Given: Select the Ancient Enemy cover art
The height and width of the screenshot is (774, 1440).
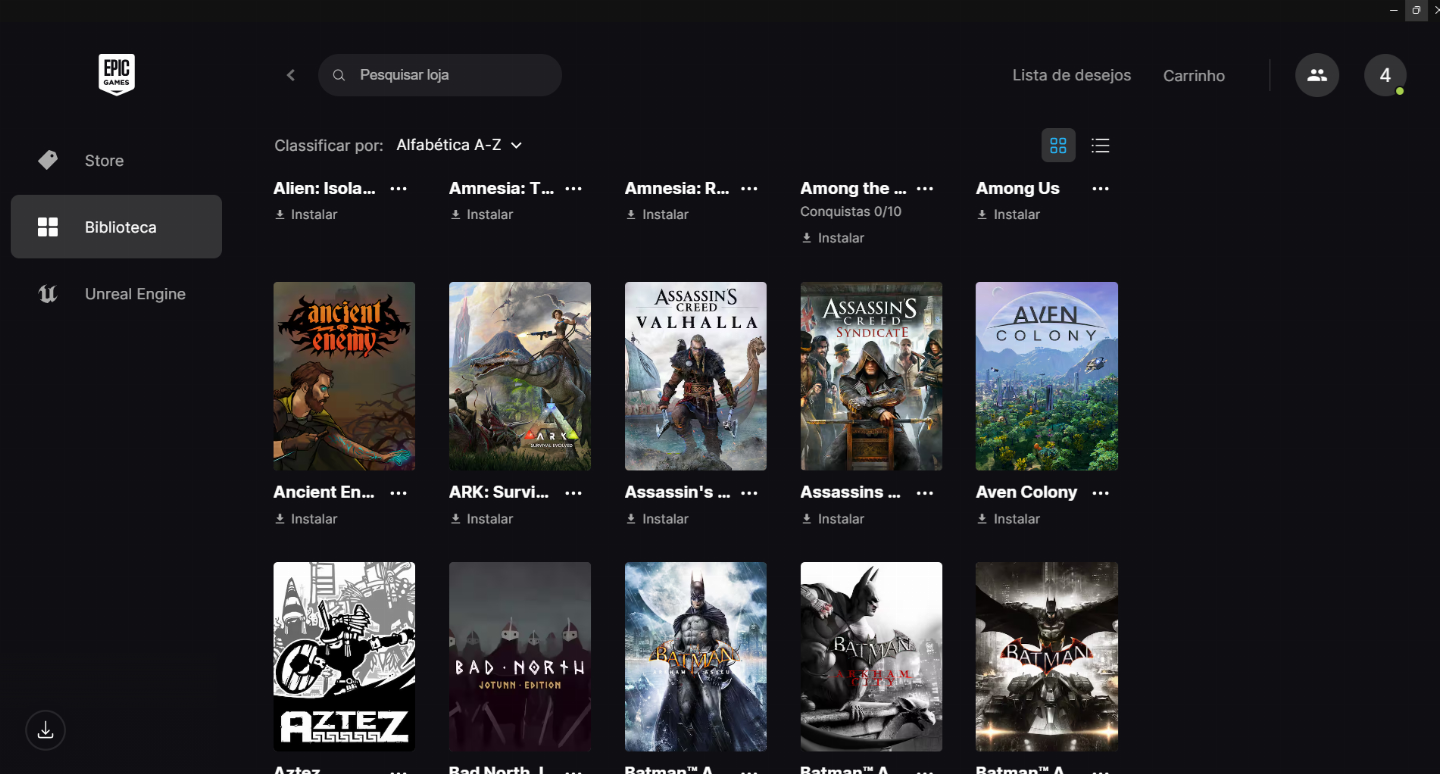Looking at the screenshot, I should 344,376.
